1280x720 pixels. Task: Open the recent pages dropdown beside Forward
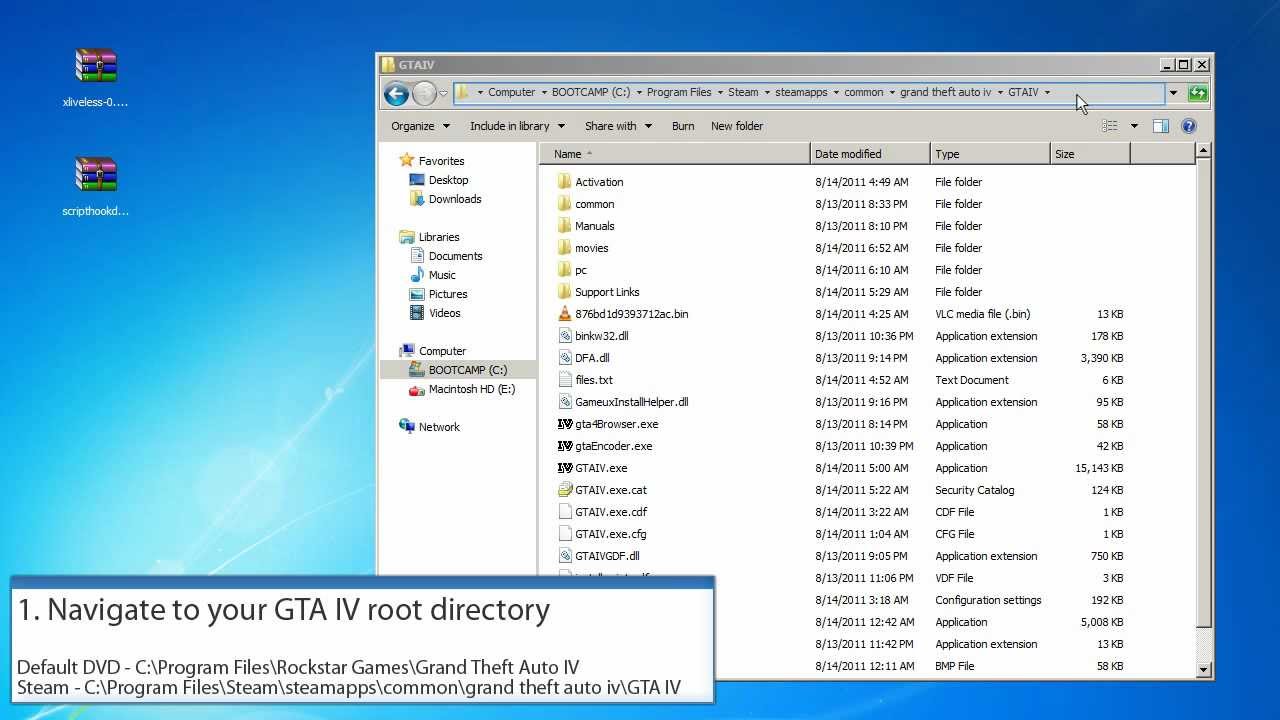[444, 94]
